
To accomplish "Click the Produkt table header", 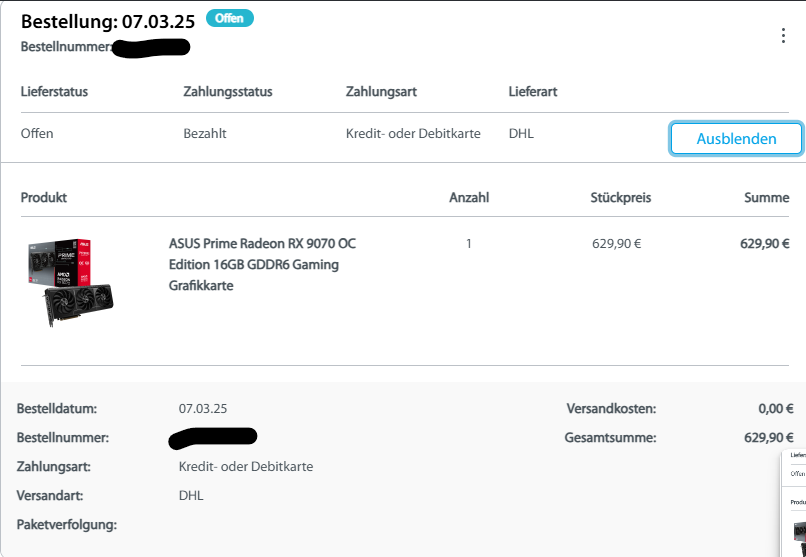I will pos(44,198).
